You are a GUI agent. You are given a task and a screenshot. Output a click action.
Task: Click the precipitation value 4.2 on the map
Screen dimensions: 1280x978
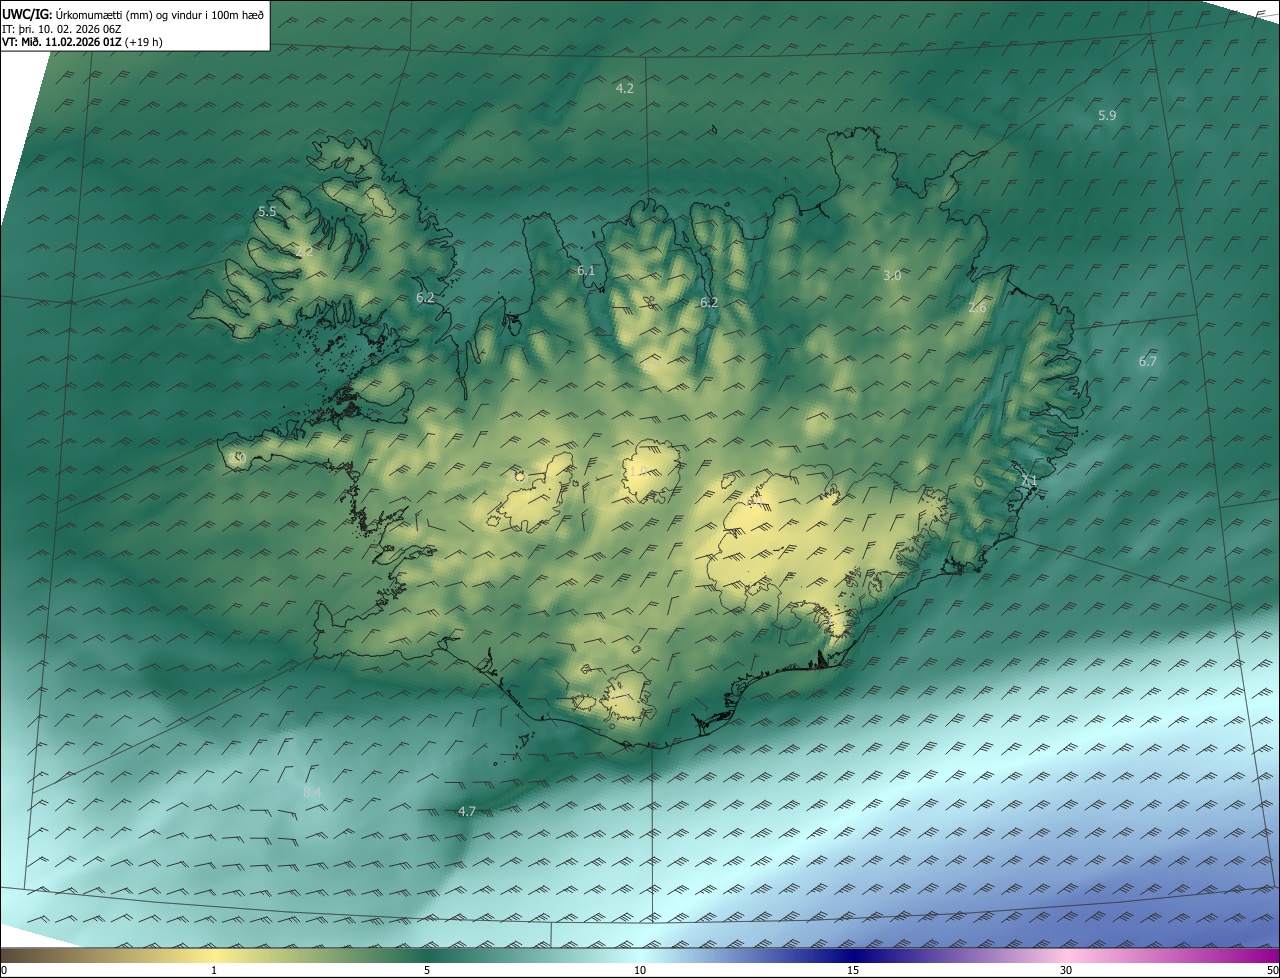pyautogui.click(x=625, y=88)
